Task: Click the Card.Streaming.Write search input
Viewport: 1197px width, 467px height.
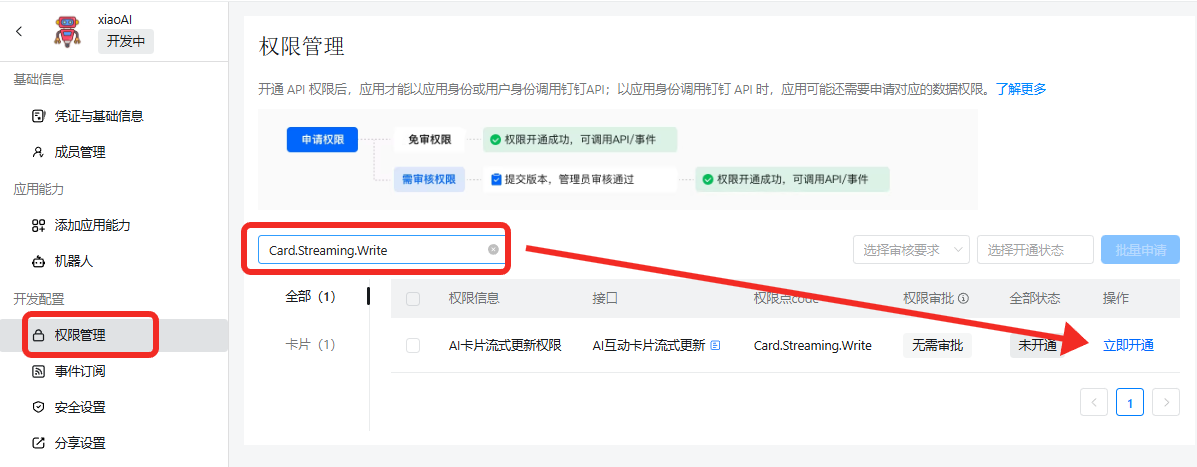Action: click(370, 250)
